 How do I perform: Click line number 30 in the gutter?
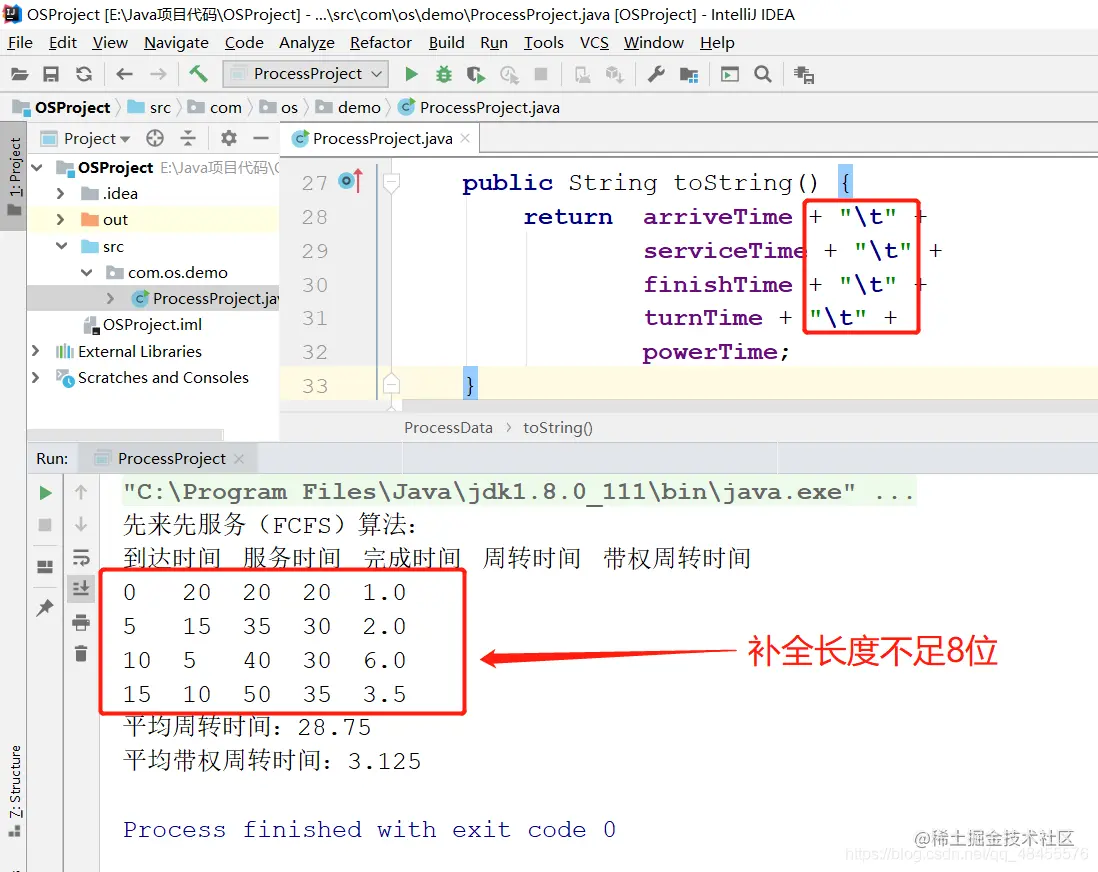click(x=315, y=285)
